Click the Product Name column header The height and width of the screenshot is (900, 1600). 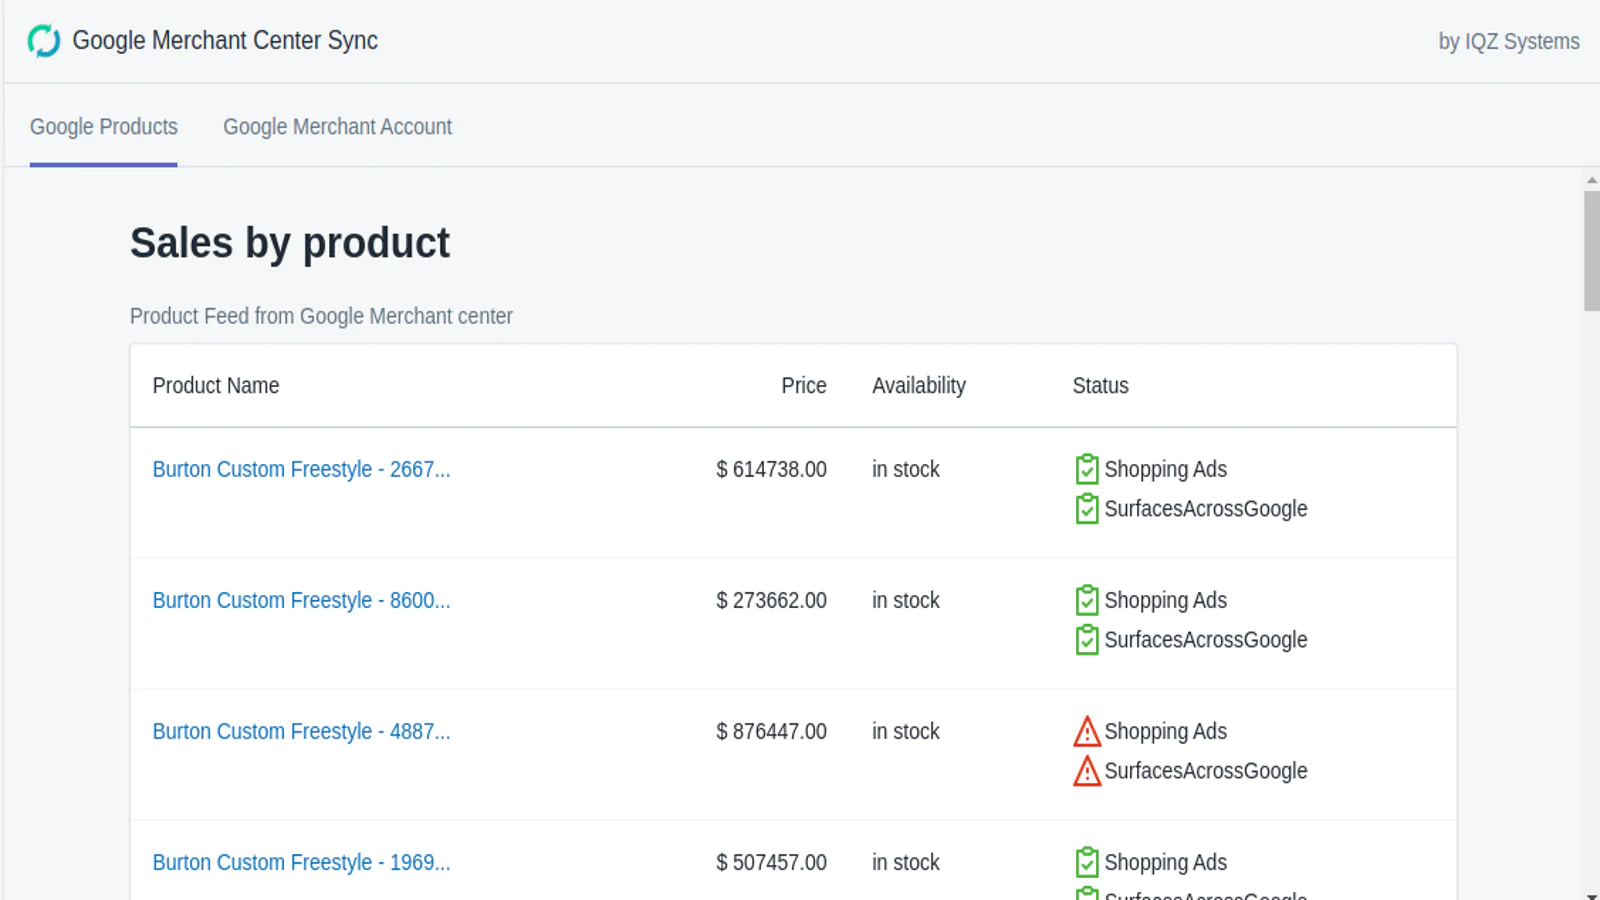click(216, 386)
